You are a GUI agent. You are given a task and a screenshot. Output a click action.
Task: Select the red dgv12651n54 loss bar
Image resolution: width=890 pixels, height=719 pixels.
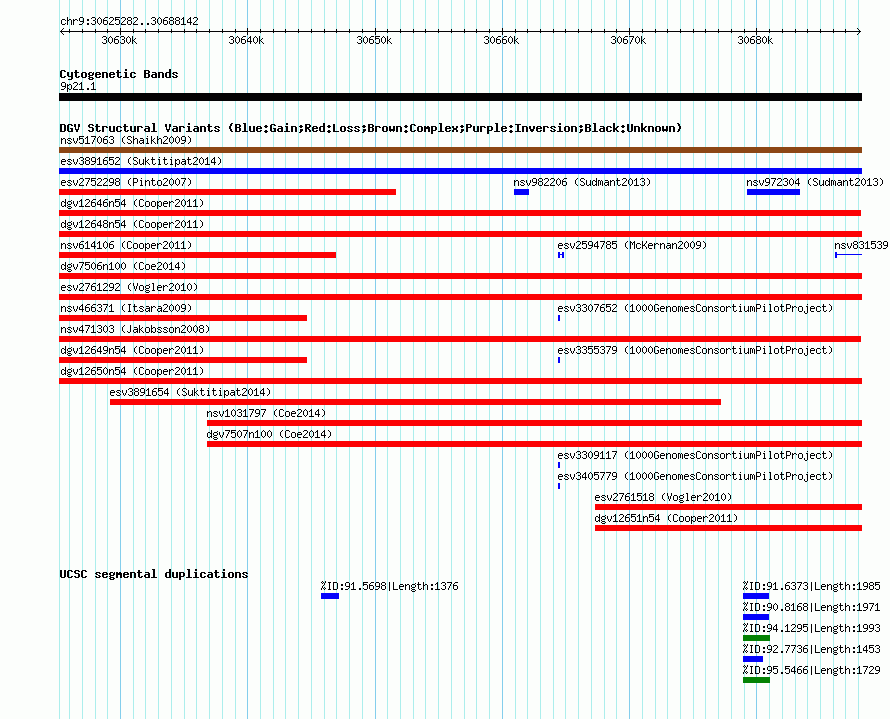[x=728, y=528]
